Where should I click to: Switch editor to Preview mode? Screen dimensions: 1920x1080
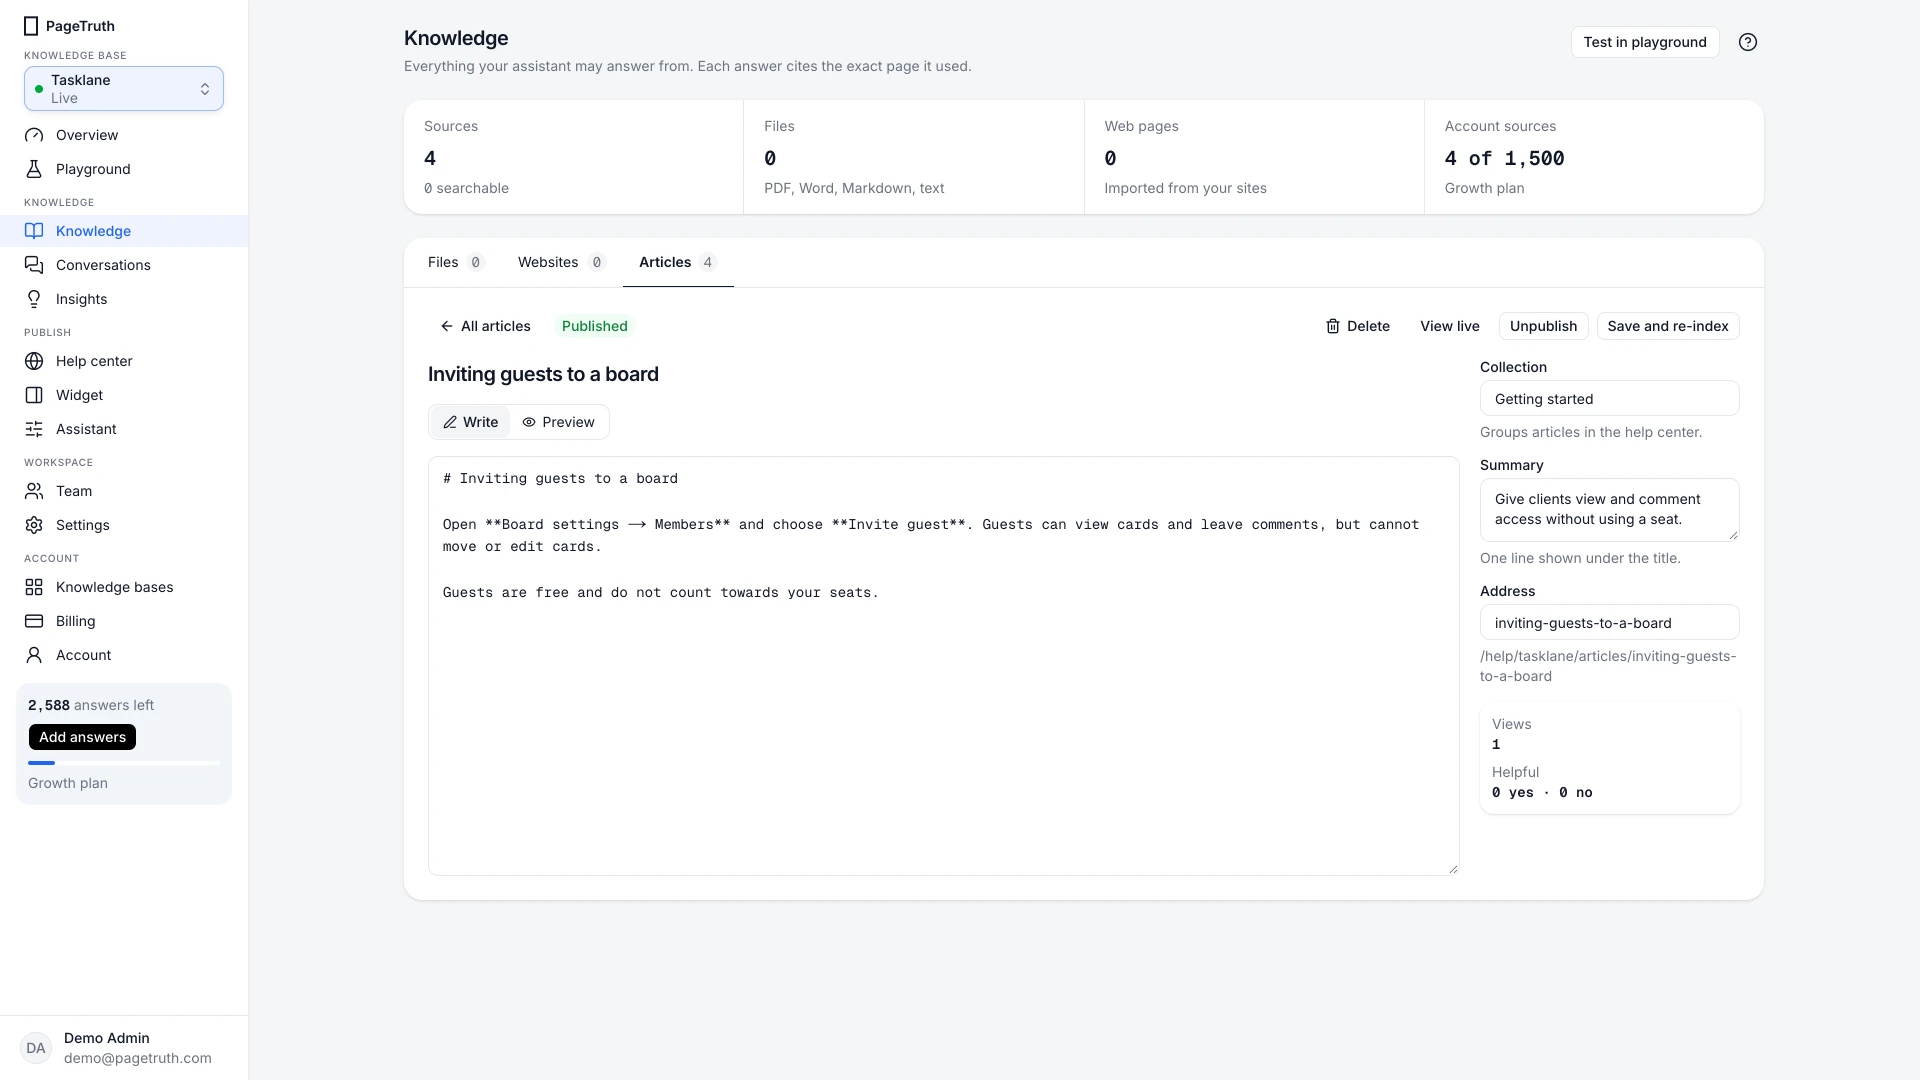point(558,422)
